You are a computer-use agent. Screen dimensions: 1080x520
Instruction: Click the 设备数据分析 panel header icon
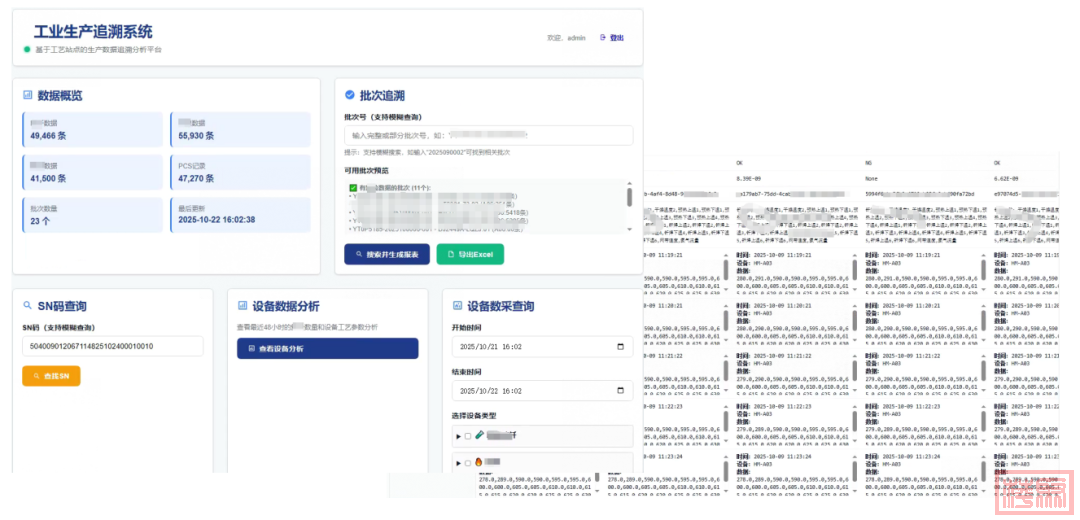[x=243, y=306]
